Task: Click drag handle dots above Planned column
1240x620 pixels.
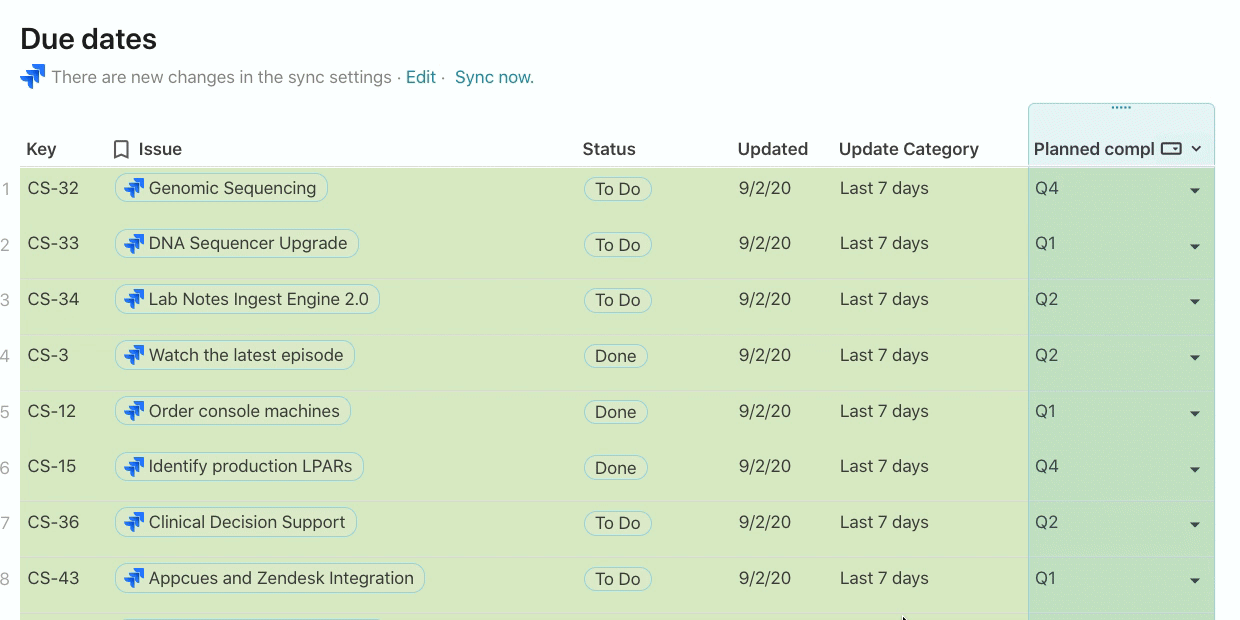Action: point(1121,107)
